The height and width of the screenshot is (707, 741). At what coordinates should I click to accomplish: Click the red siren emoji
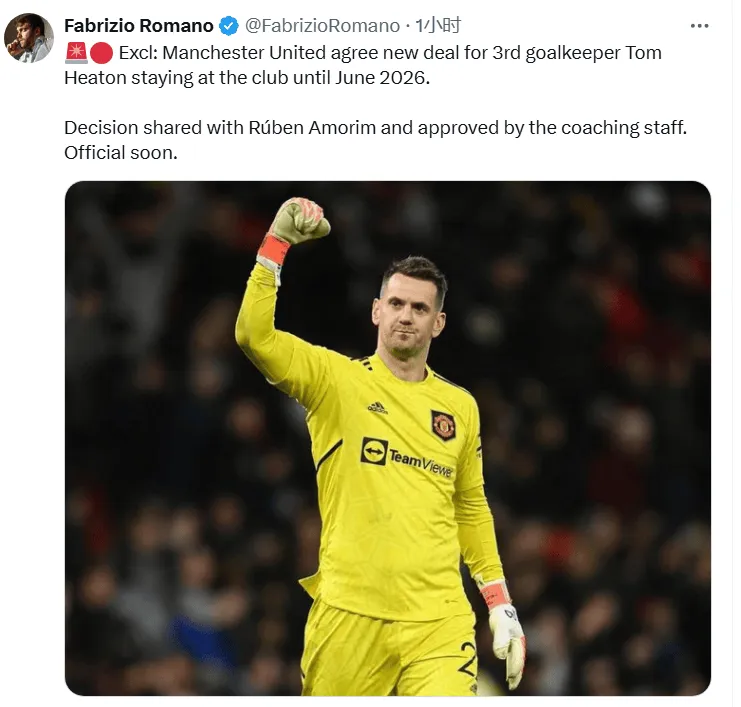tap(76, 53)
